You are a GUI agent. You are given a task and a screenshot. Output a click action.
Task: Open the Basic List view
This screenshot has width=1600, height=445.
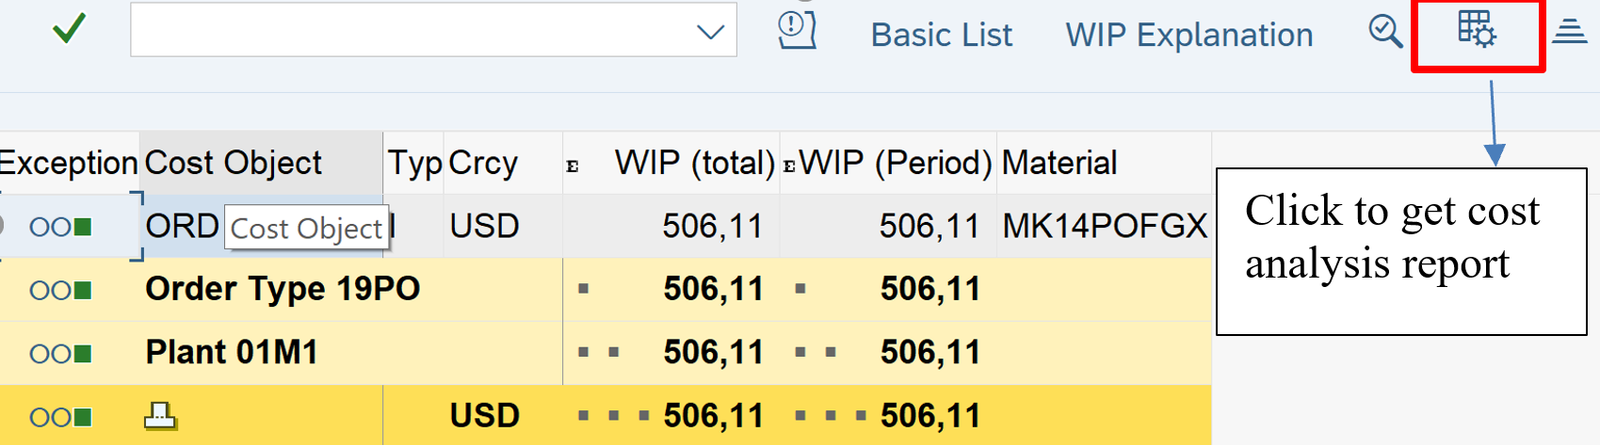coord(941,35)
